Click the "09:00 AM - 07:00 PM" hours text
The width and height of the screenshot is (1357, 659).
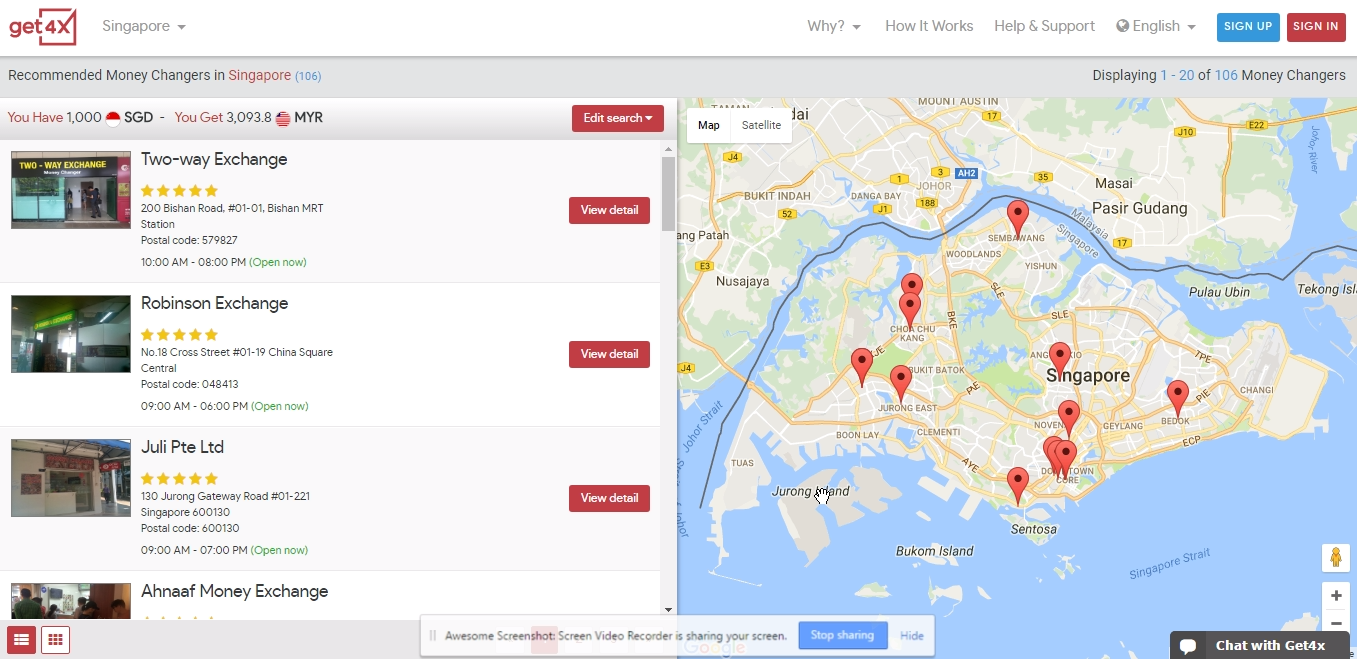click(194, 551)
